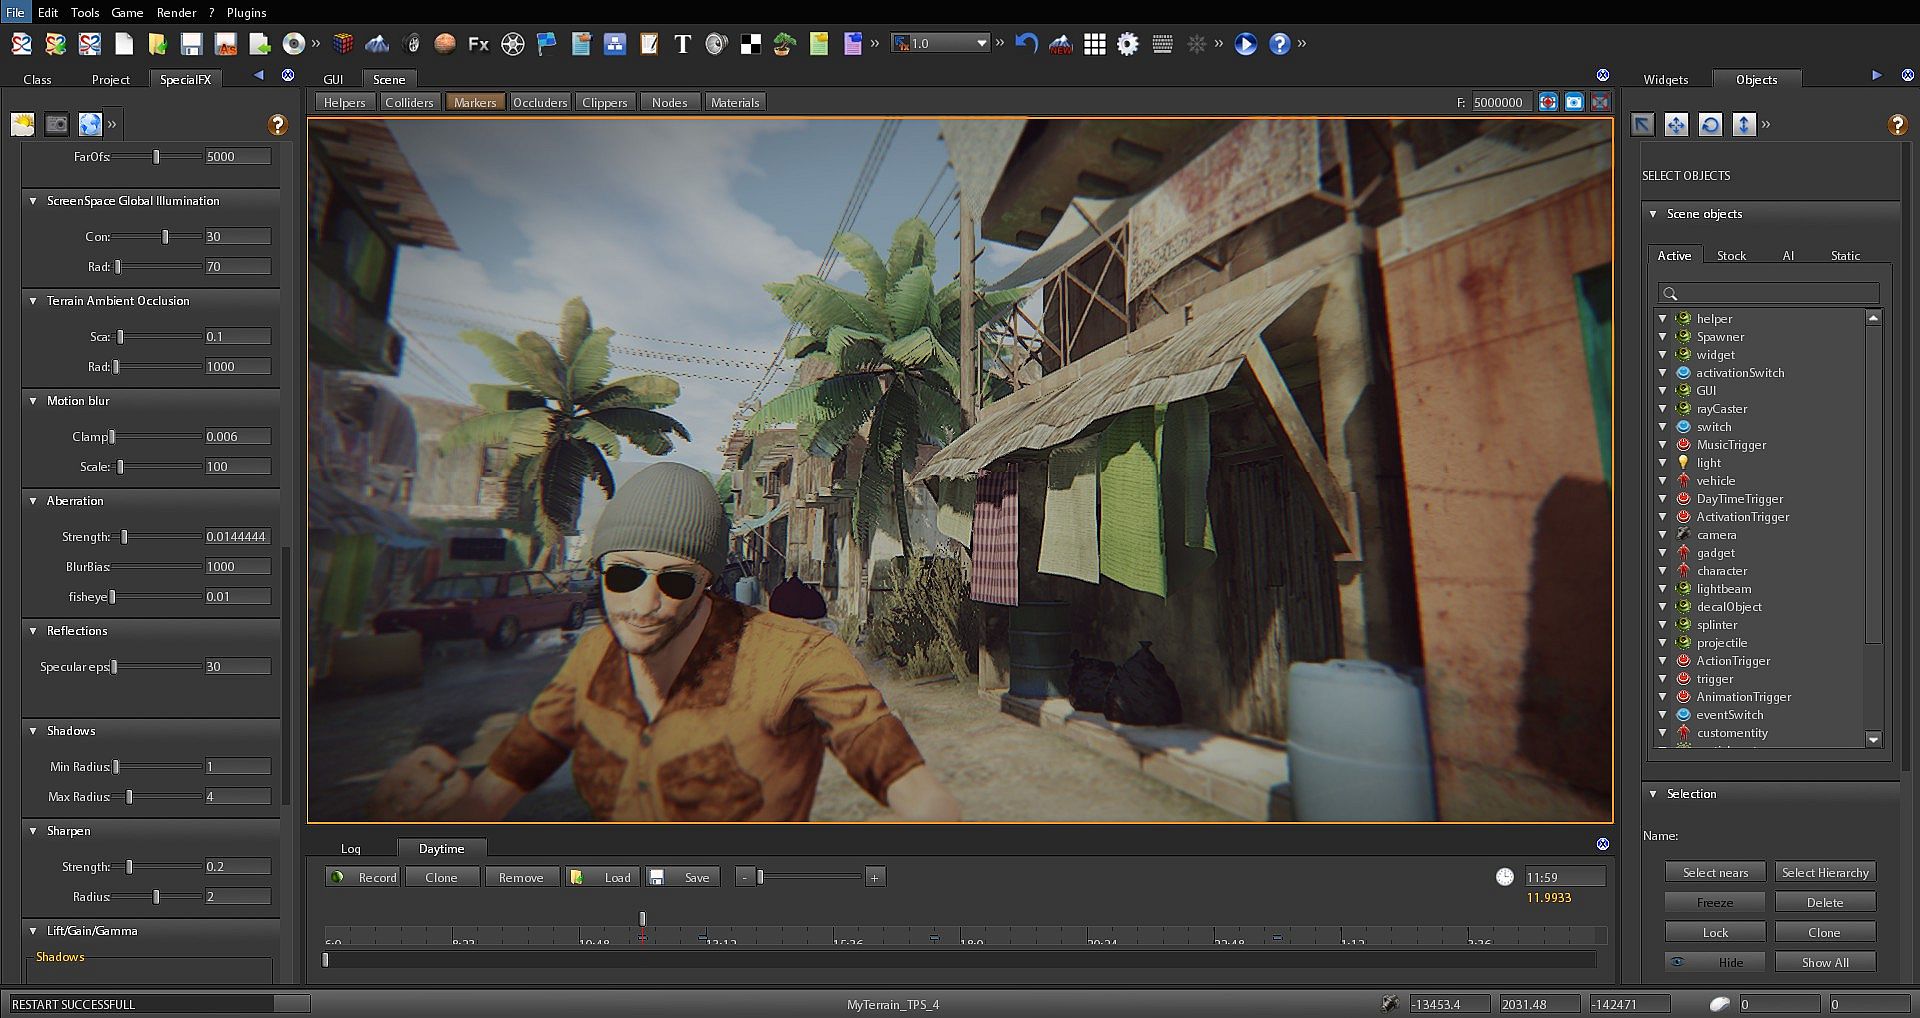Click the Rubik's cube toolbar icon
The height and width of the screenshot is (1018, 1920).
[x=343, y=44]
